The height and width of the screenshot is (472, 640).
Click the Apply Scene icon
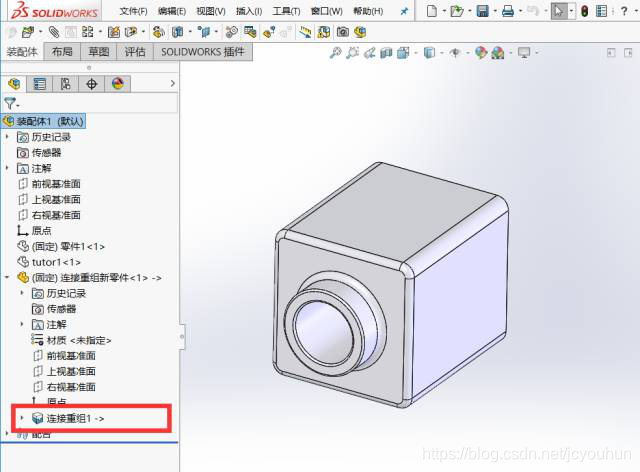(498, 53)
